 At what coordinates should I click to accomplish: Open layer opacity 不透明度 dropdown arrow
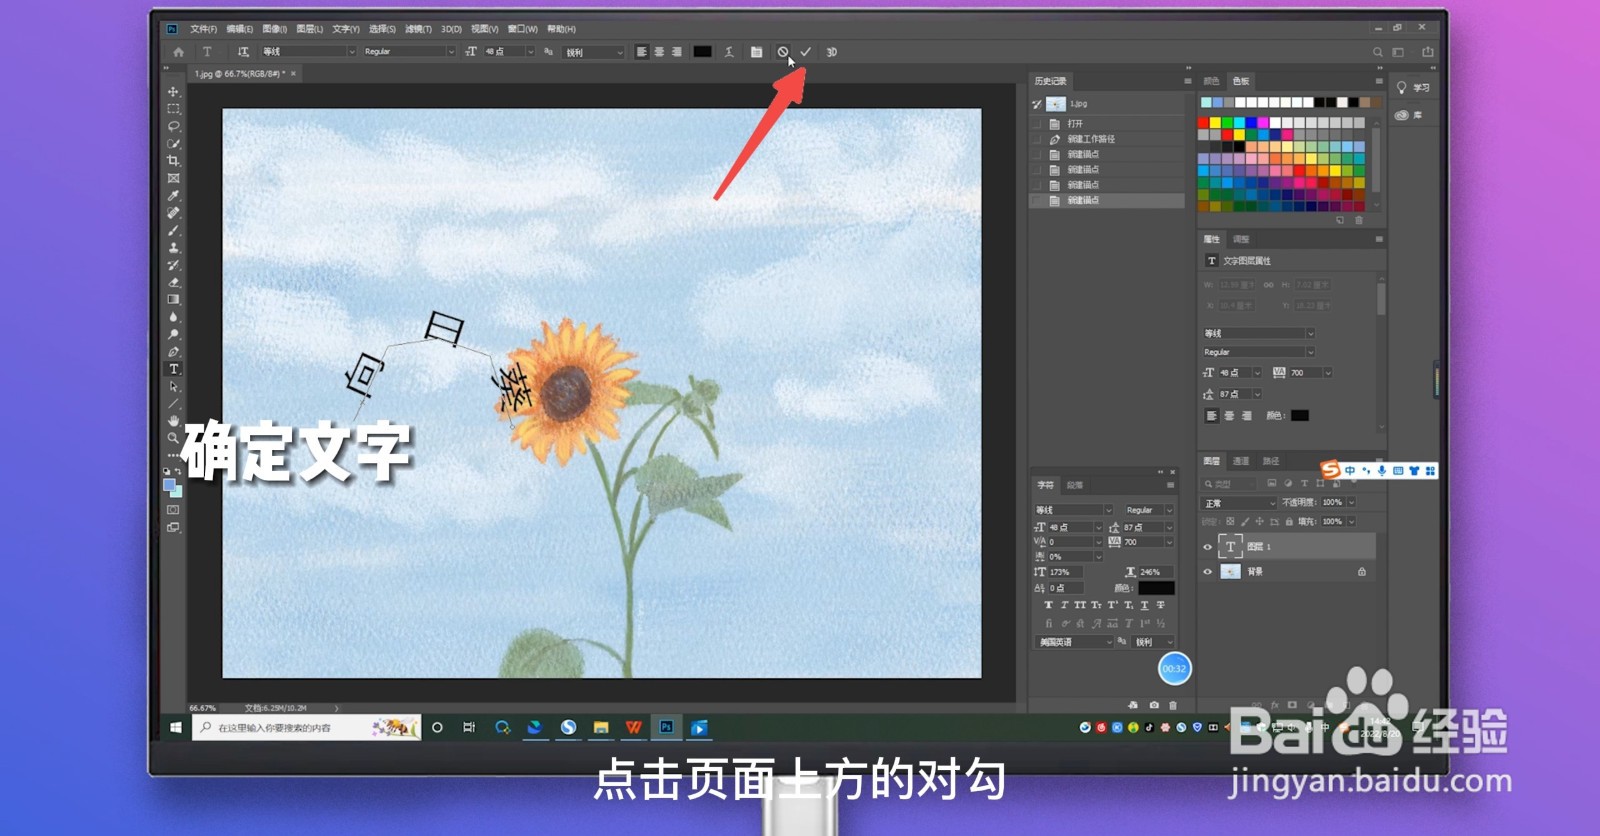tap(1351, 503)
